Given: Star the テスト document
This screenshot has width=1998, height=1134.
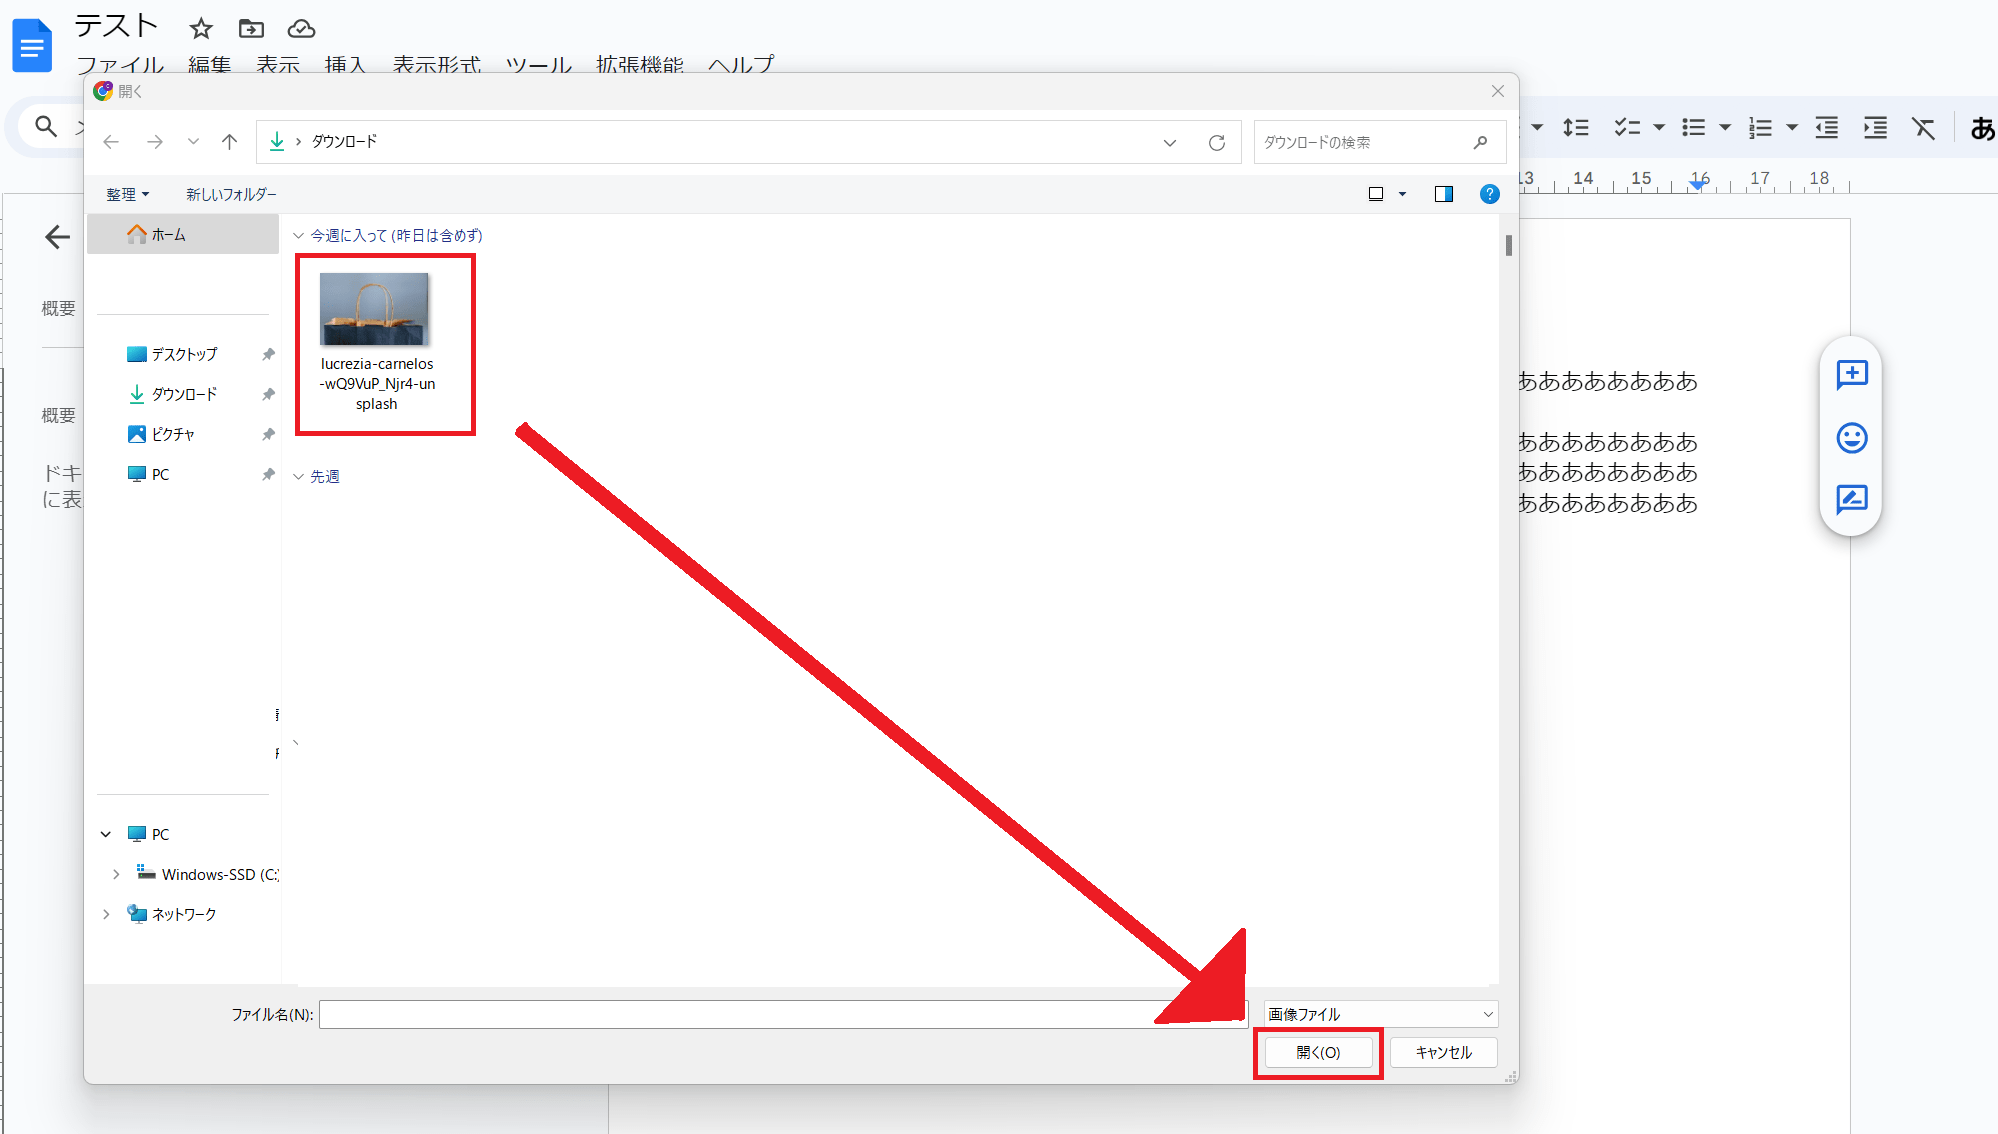Looking at the screenshot, I should [x=201, y=29].
